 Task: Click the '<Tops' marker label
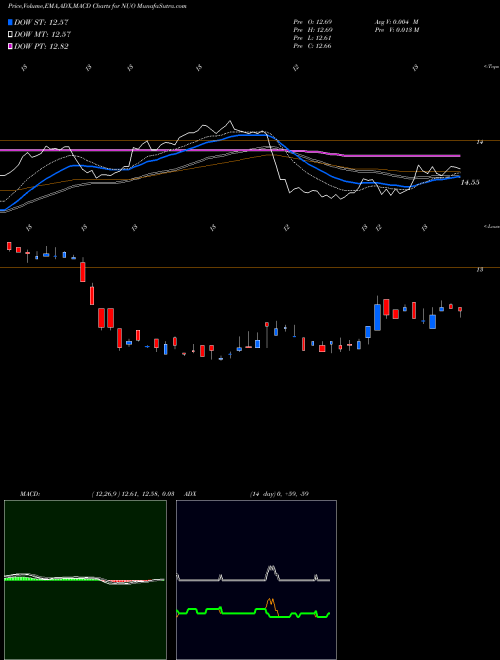pyautogui.click(x=491, y=67)
